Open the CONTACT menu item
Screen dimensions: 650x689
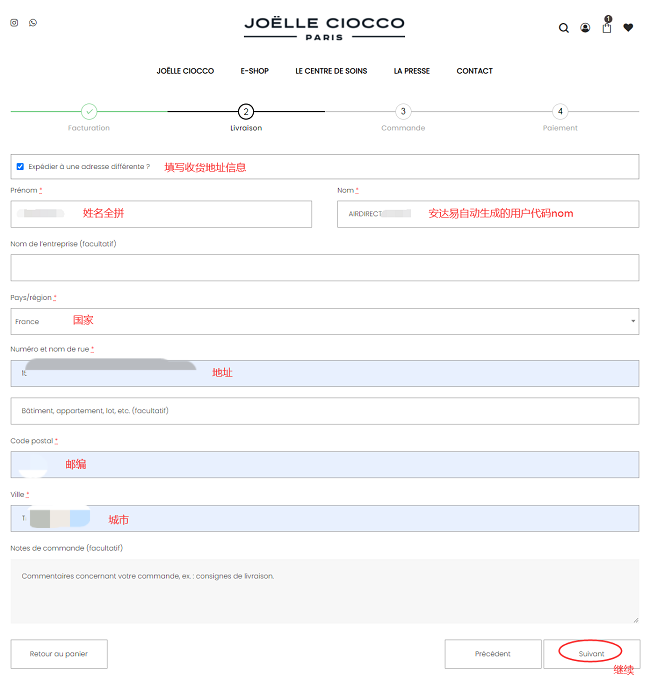474,71
